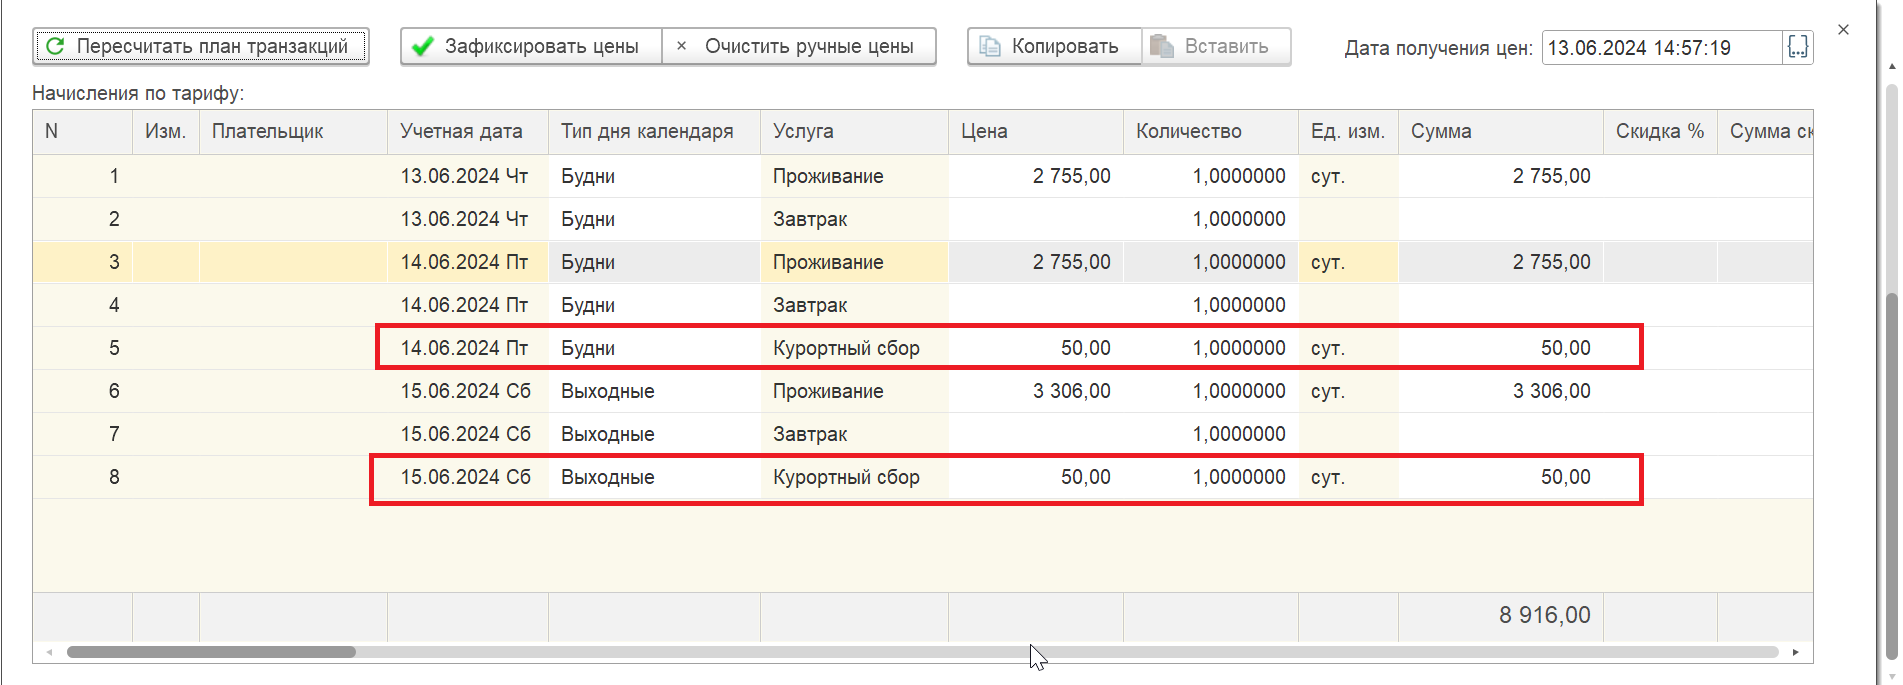Click the horizontal scrollbar left arrow

click(x=49, y=652)
